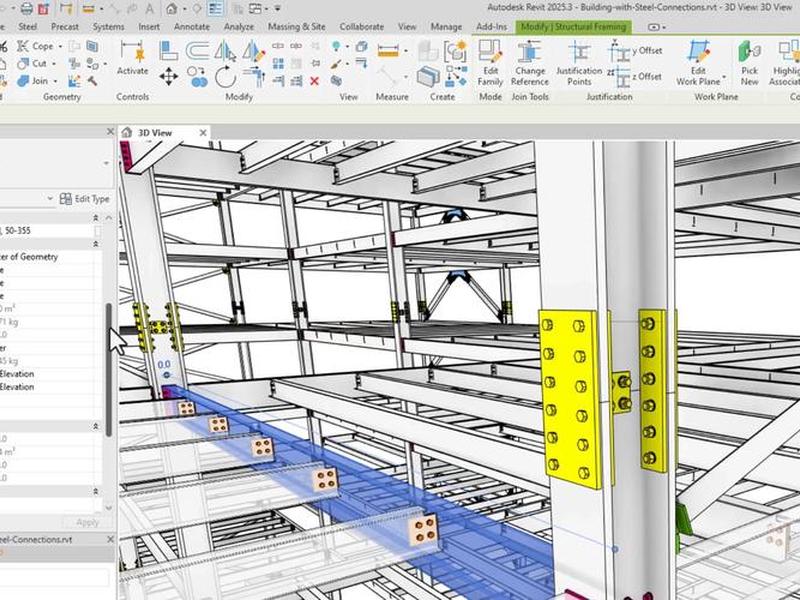Click the 0.0 temporary dimension value
The width and height of the screenshot is (800, 600).
point(164,364)
